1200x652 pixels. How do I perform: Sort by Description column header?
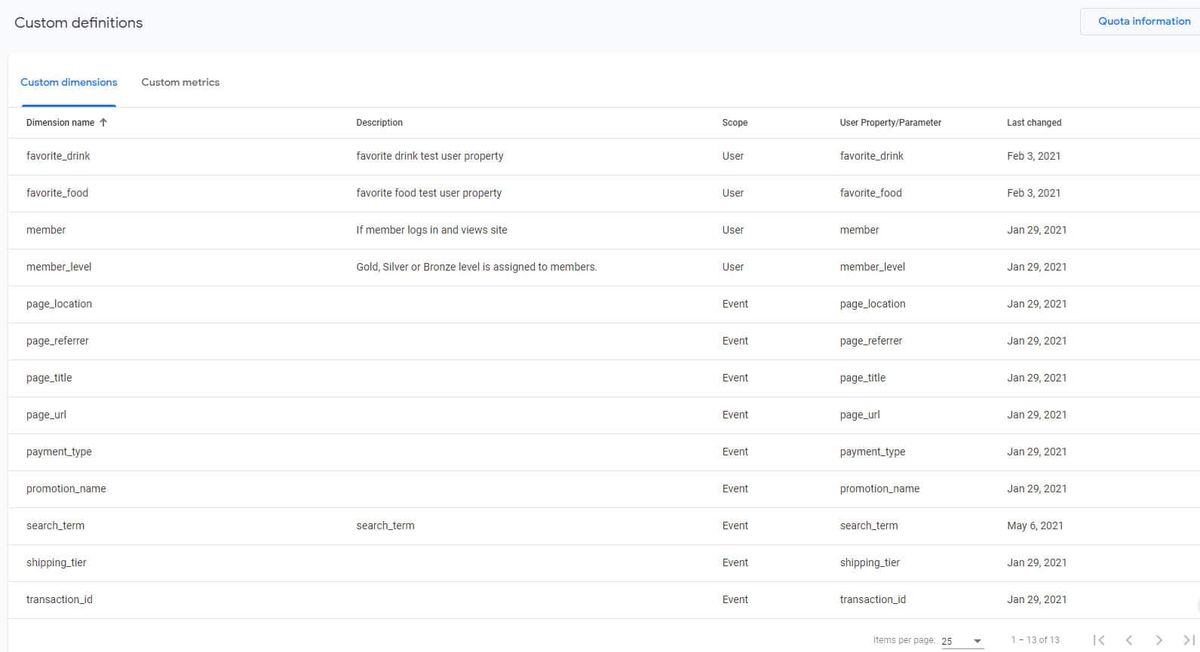379,122
